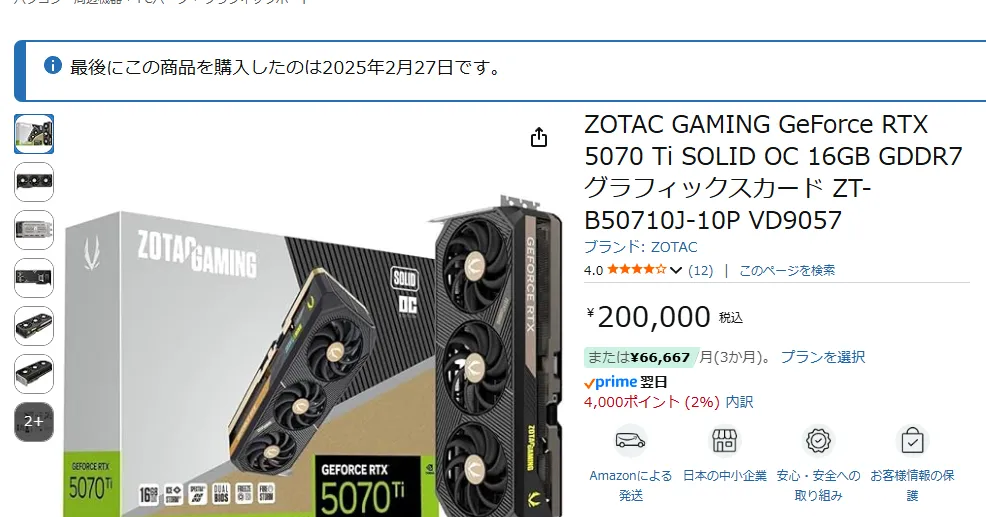Click the 内訳 points breakdown link
This screenshot has width=986, height=517.
pyautogui.click(x=740, y=402)
